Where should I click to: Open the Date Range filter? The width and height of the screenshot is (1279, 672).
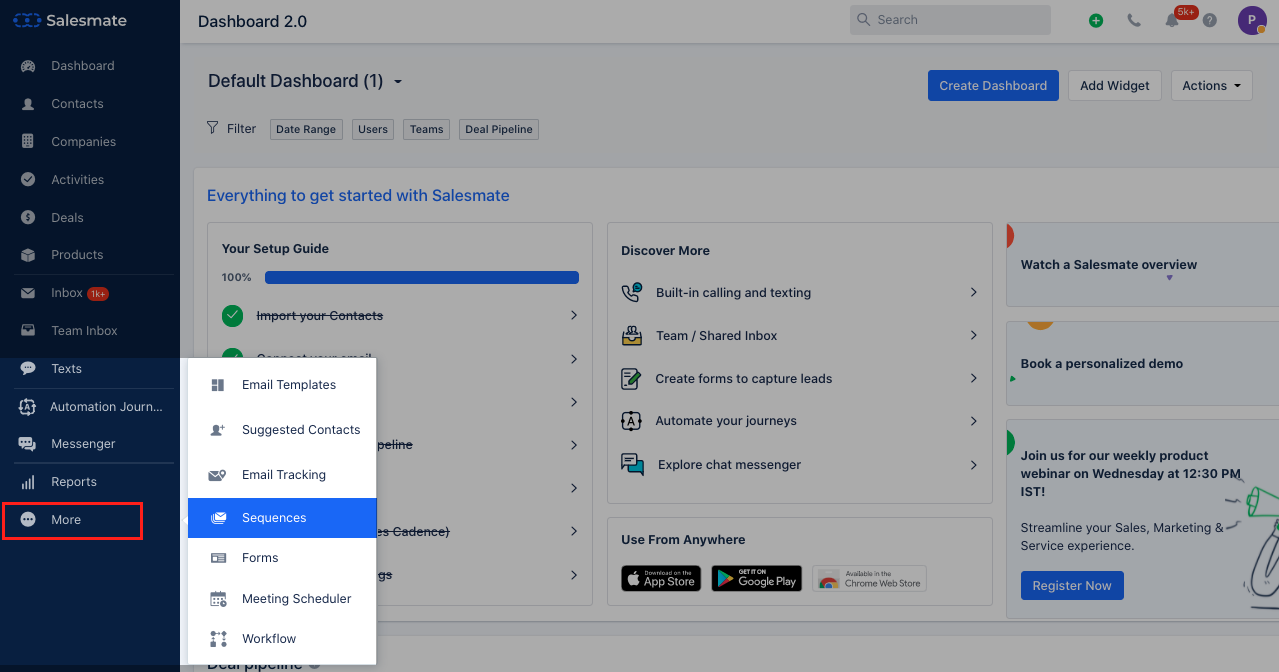[x=306, y=129]
